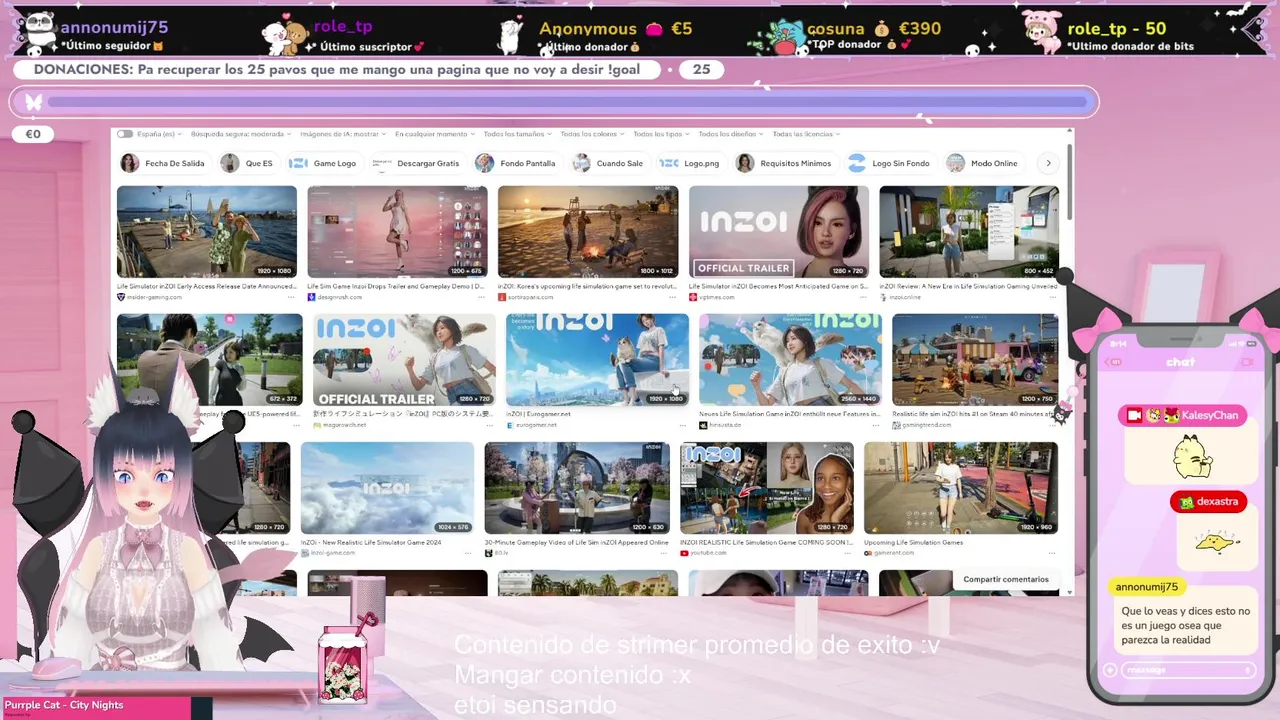Click the gamingtrend.com source link
Image resolution: width=1280 pixels, height=720 pixels.
[925, 425]
